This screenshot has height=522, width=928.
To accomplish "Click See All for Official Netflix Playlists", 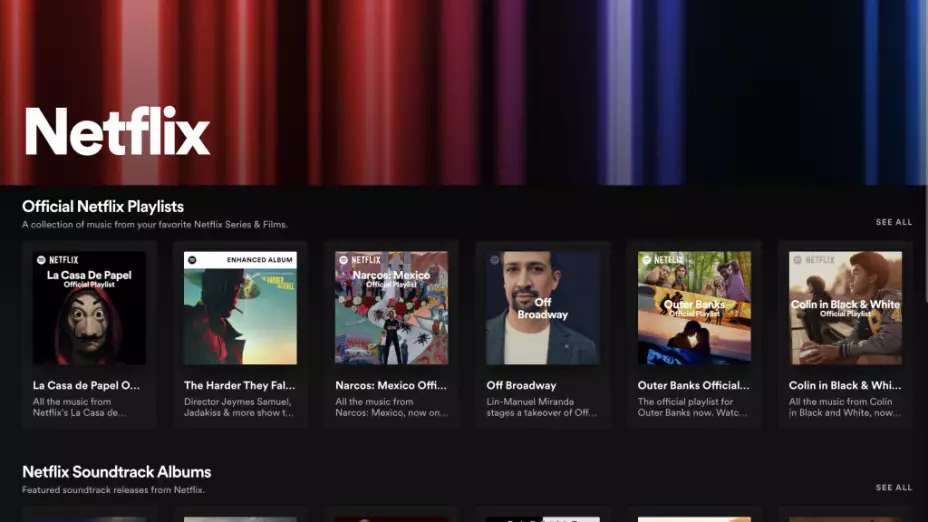I will click(893, 222).
